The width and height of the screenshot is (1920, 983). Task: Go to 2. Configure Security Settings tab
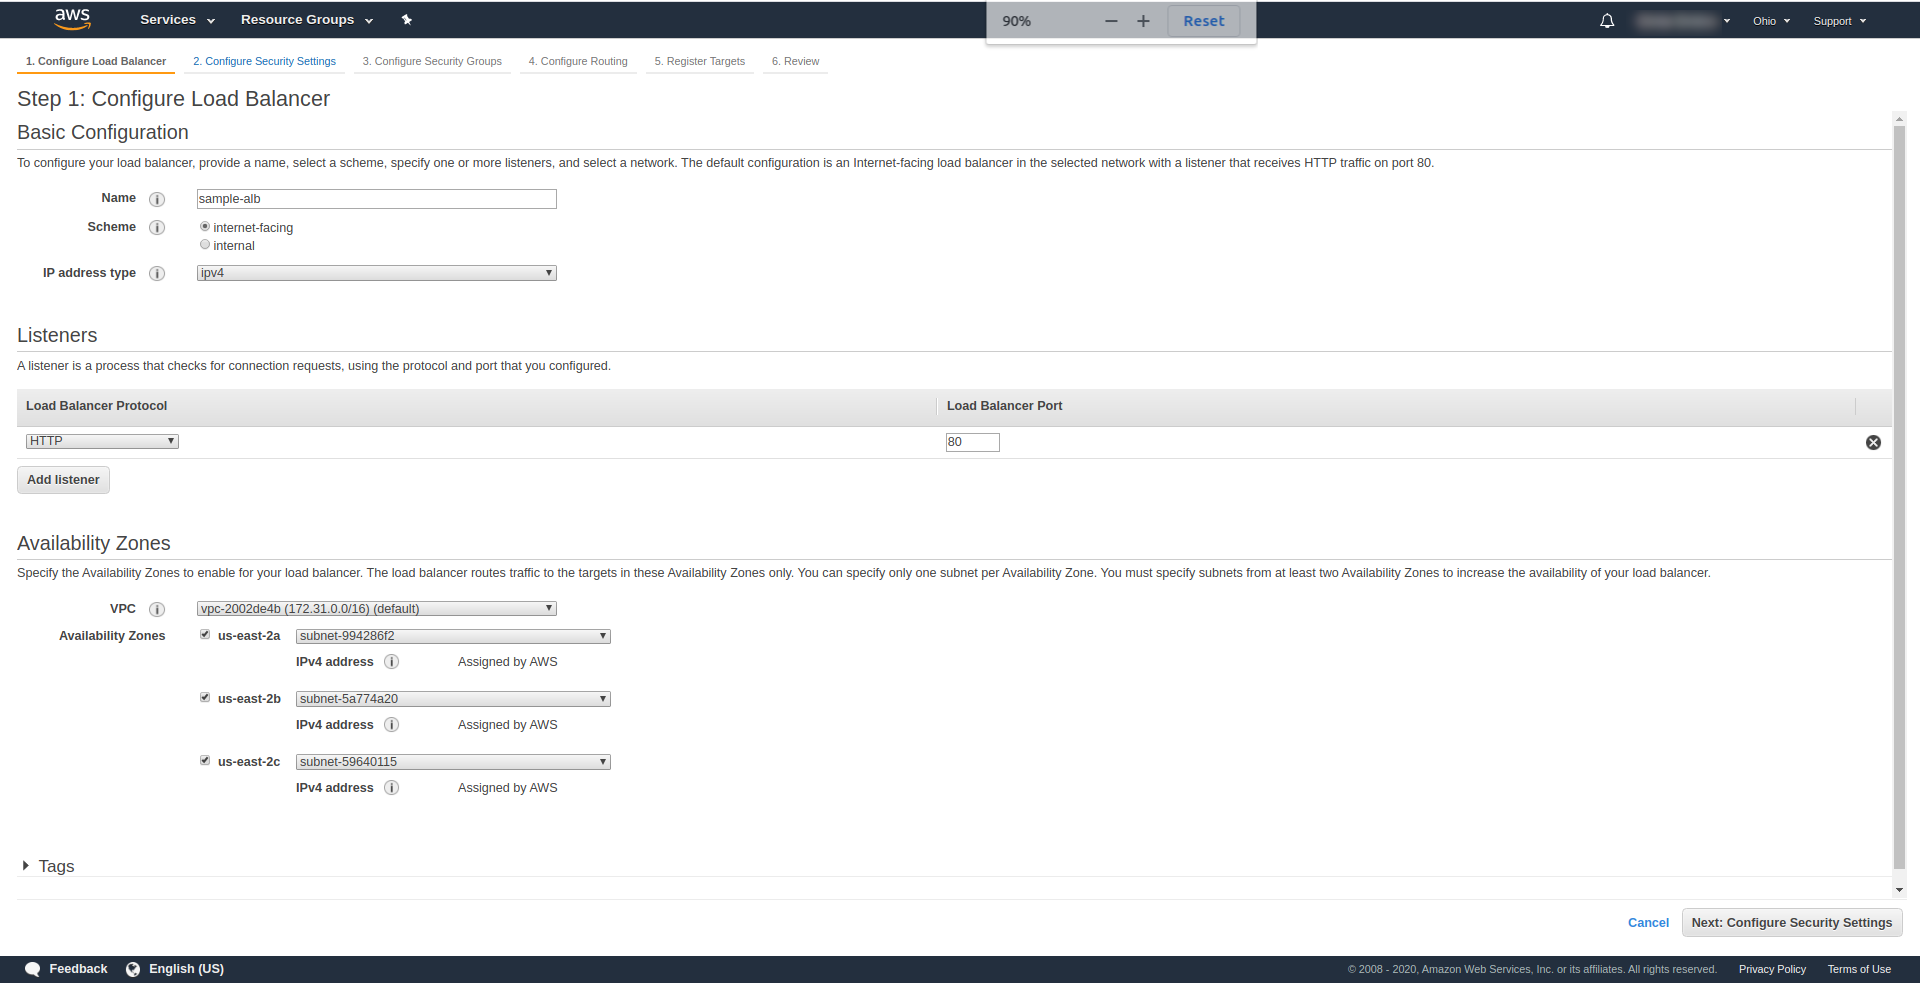[x=265, y=61]
